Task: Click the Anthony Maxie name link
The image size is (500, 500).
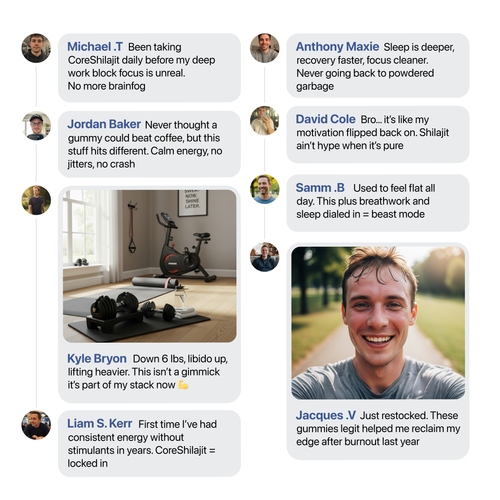Action: tap(337, 47)
